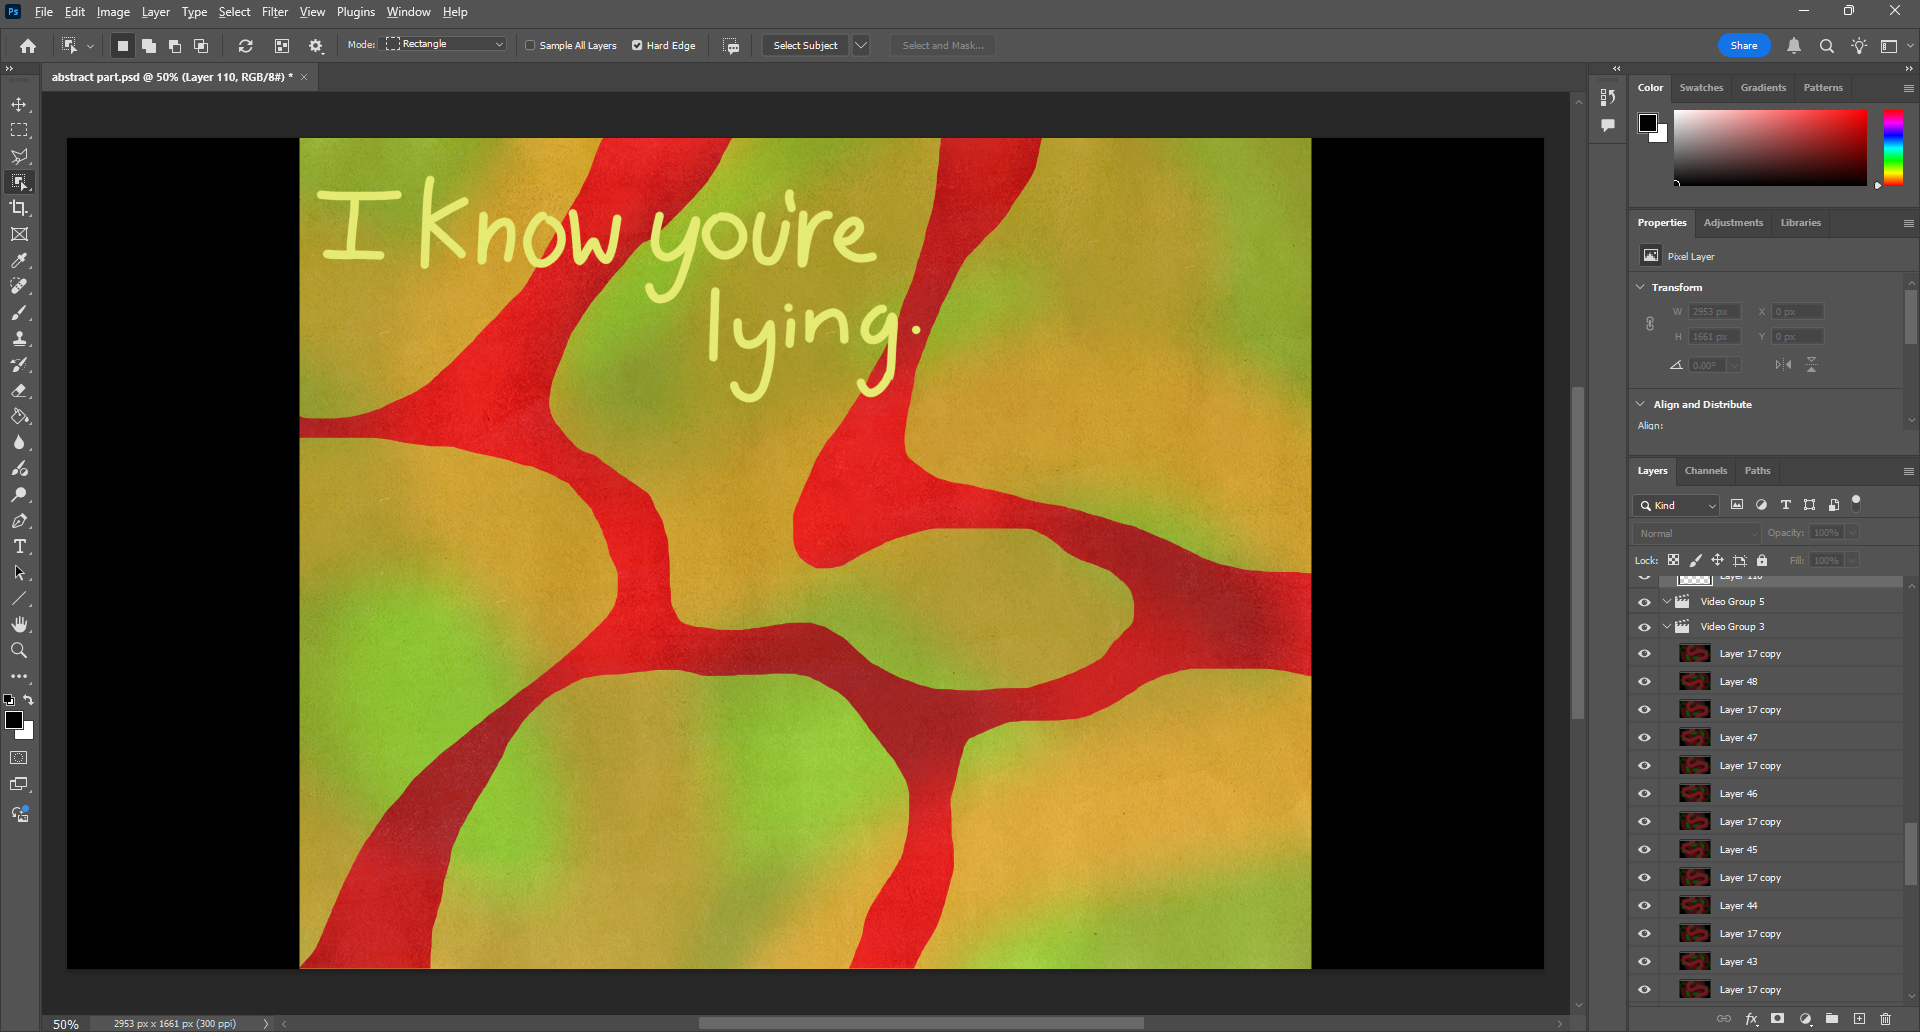
Task: Click the Select and Mask button
Action: 943,45
